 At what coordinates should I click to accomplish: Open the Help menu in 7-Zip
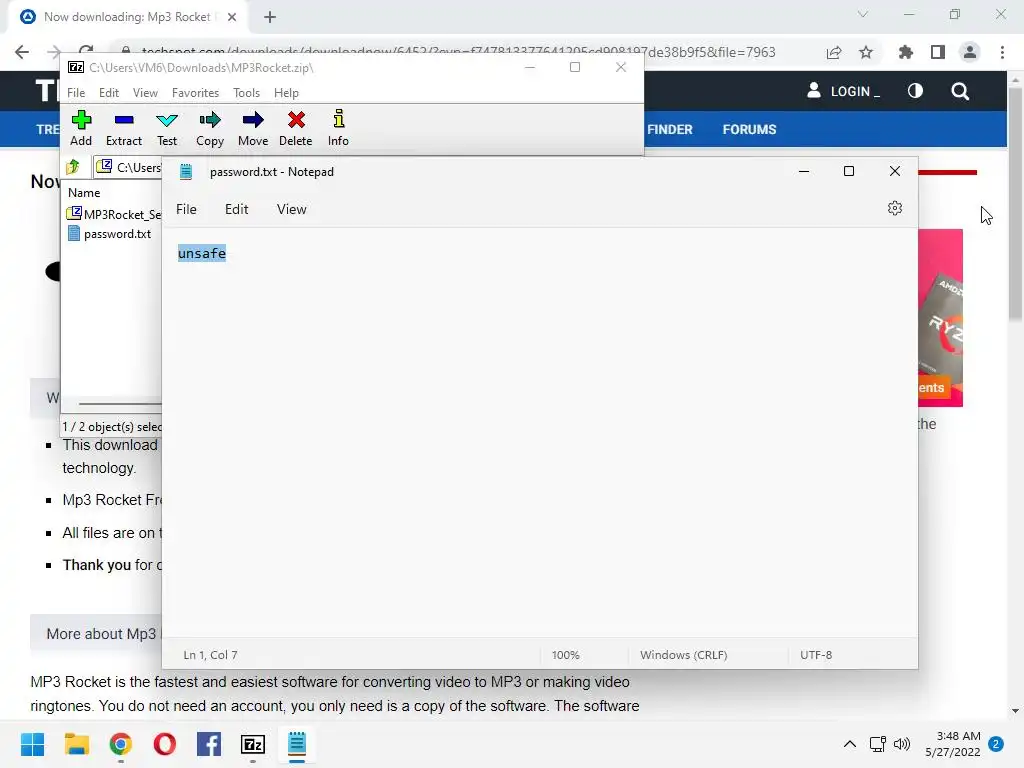[286, 93]
